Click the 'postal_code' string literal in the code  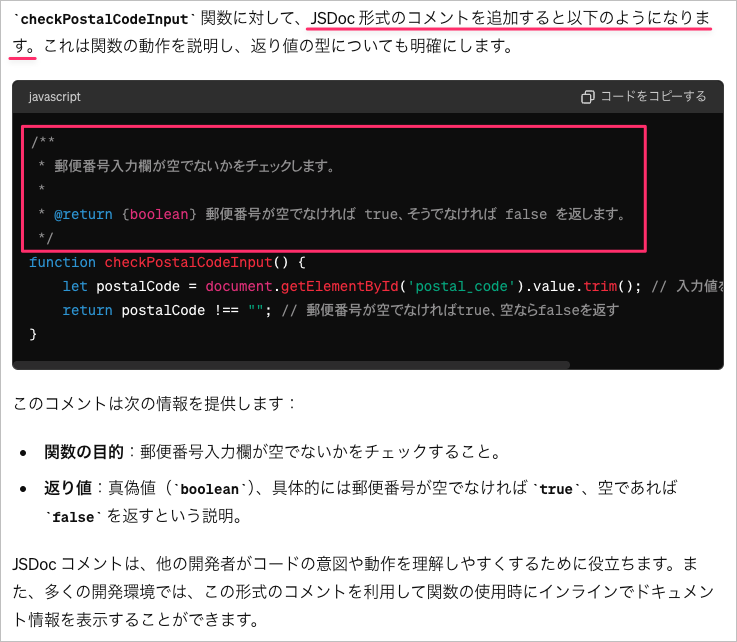coord(461,286)
